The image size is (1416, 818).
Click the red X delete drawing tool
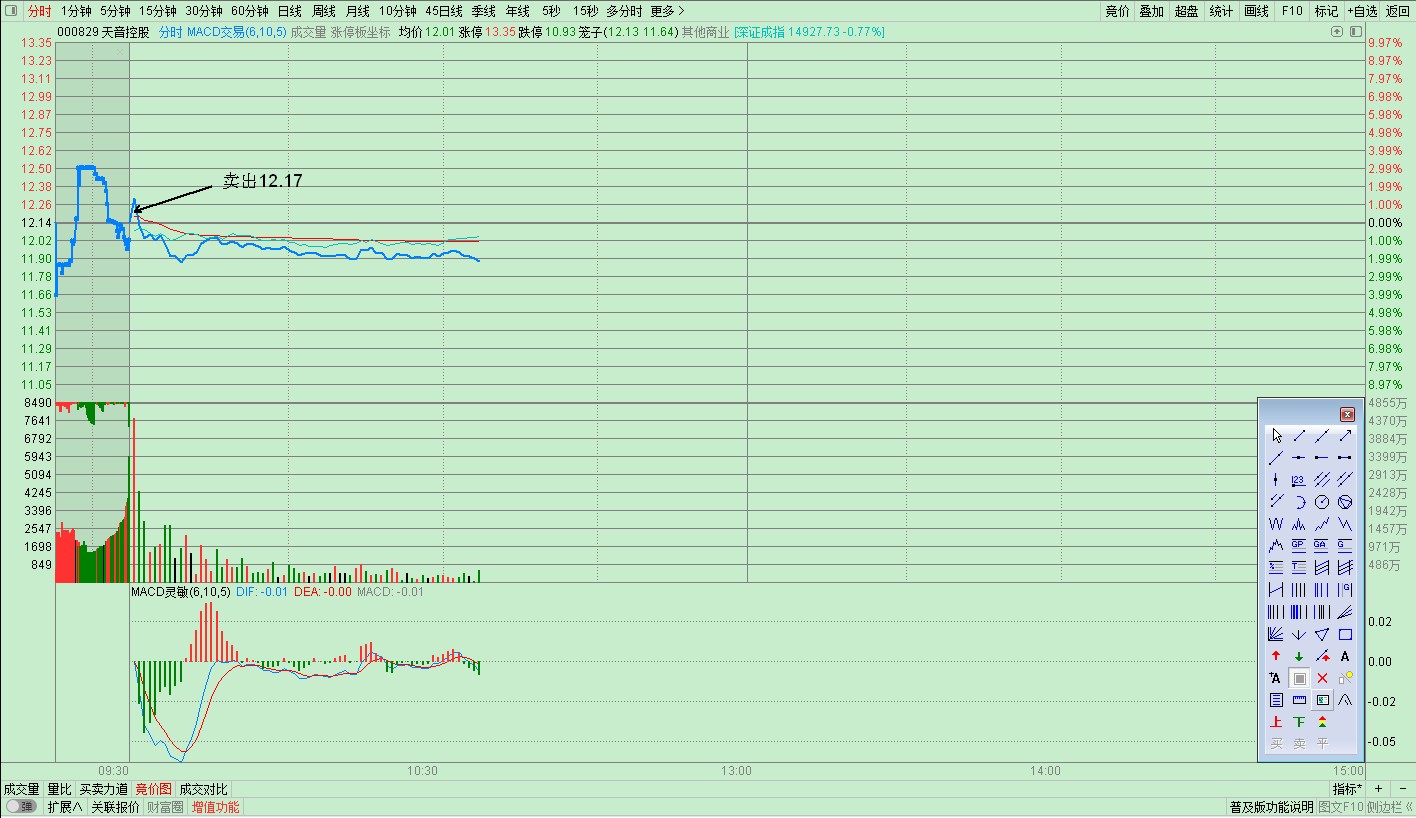1322,678
